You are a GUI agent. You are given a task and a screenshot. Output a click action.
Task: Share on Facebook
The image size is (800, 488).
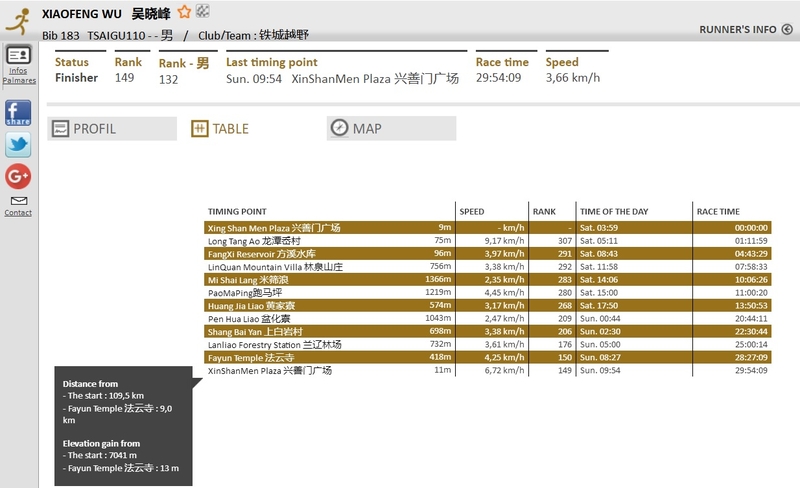(x=18, y=112)
